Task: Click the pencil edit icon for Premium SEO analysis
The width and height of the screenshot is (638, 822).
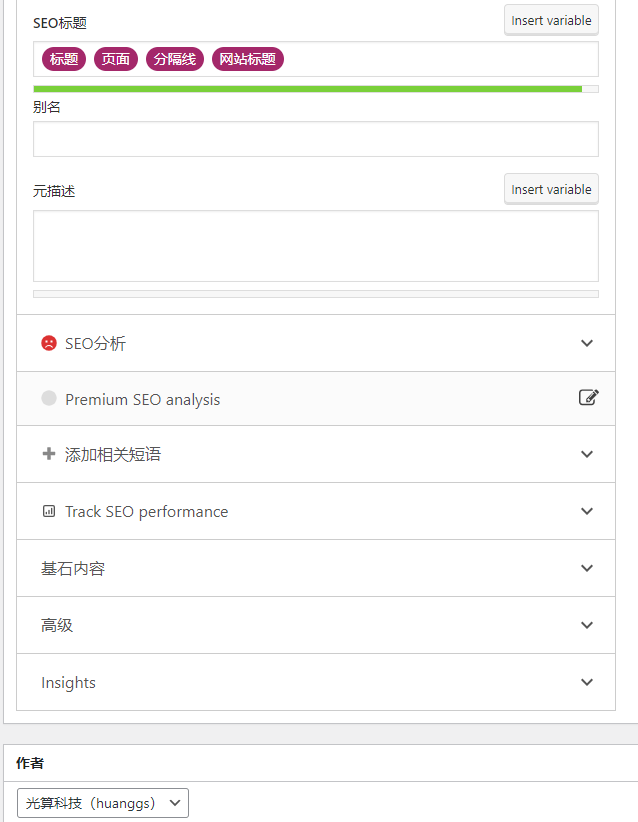Action: pyautogui.click(x=589, y=397)
